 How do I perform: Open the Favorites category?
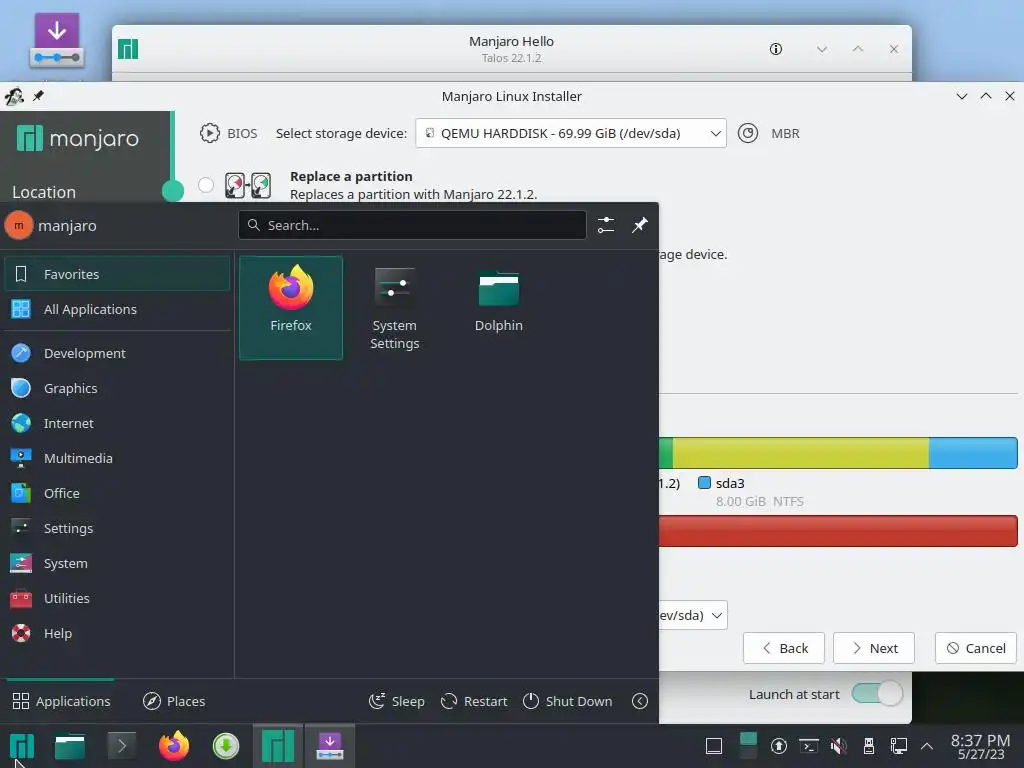click(117, 274)
